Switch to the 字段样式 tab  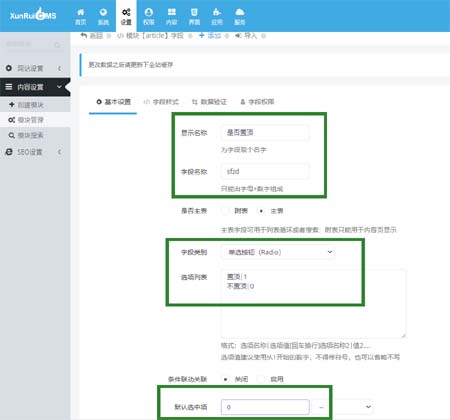tap(161, 102)
